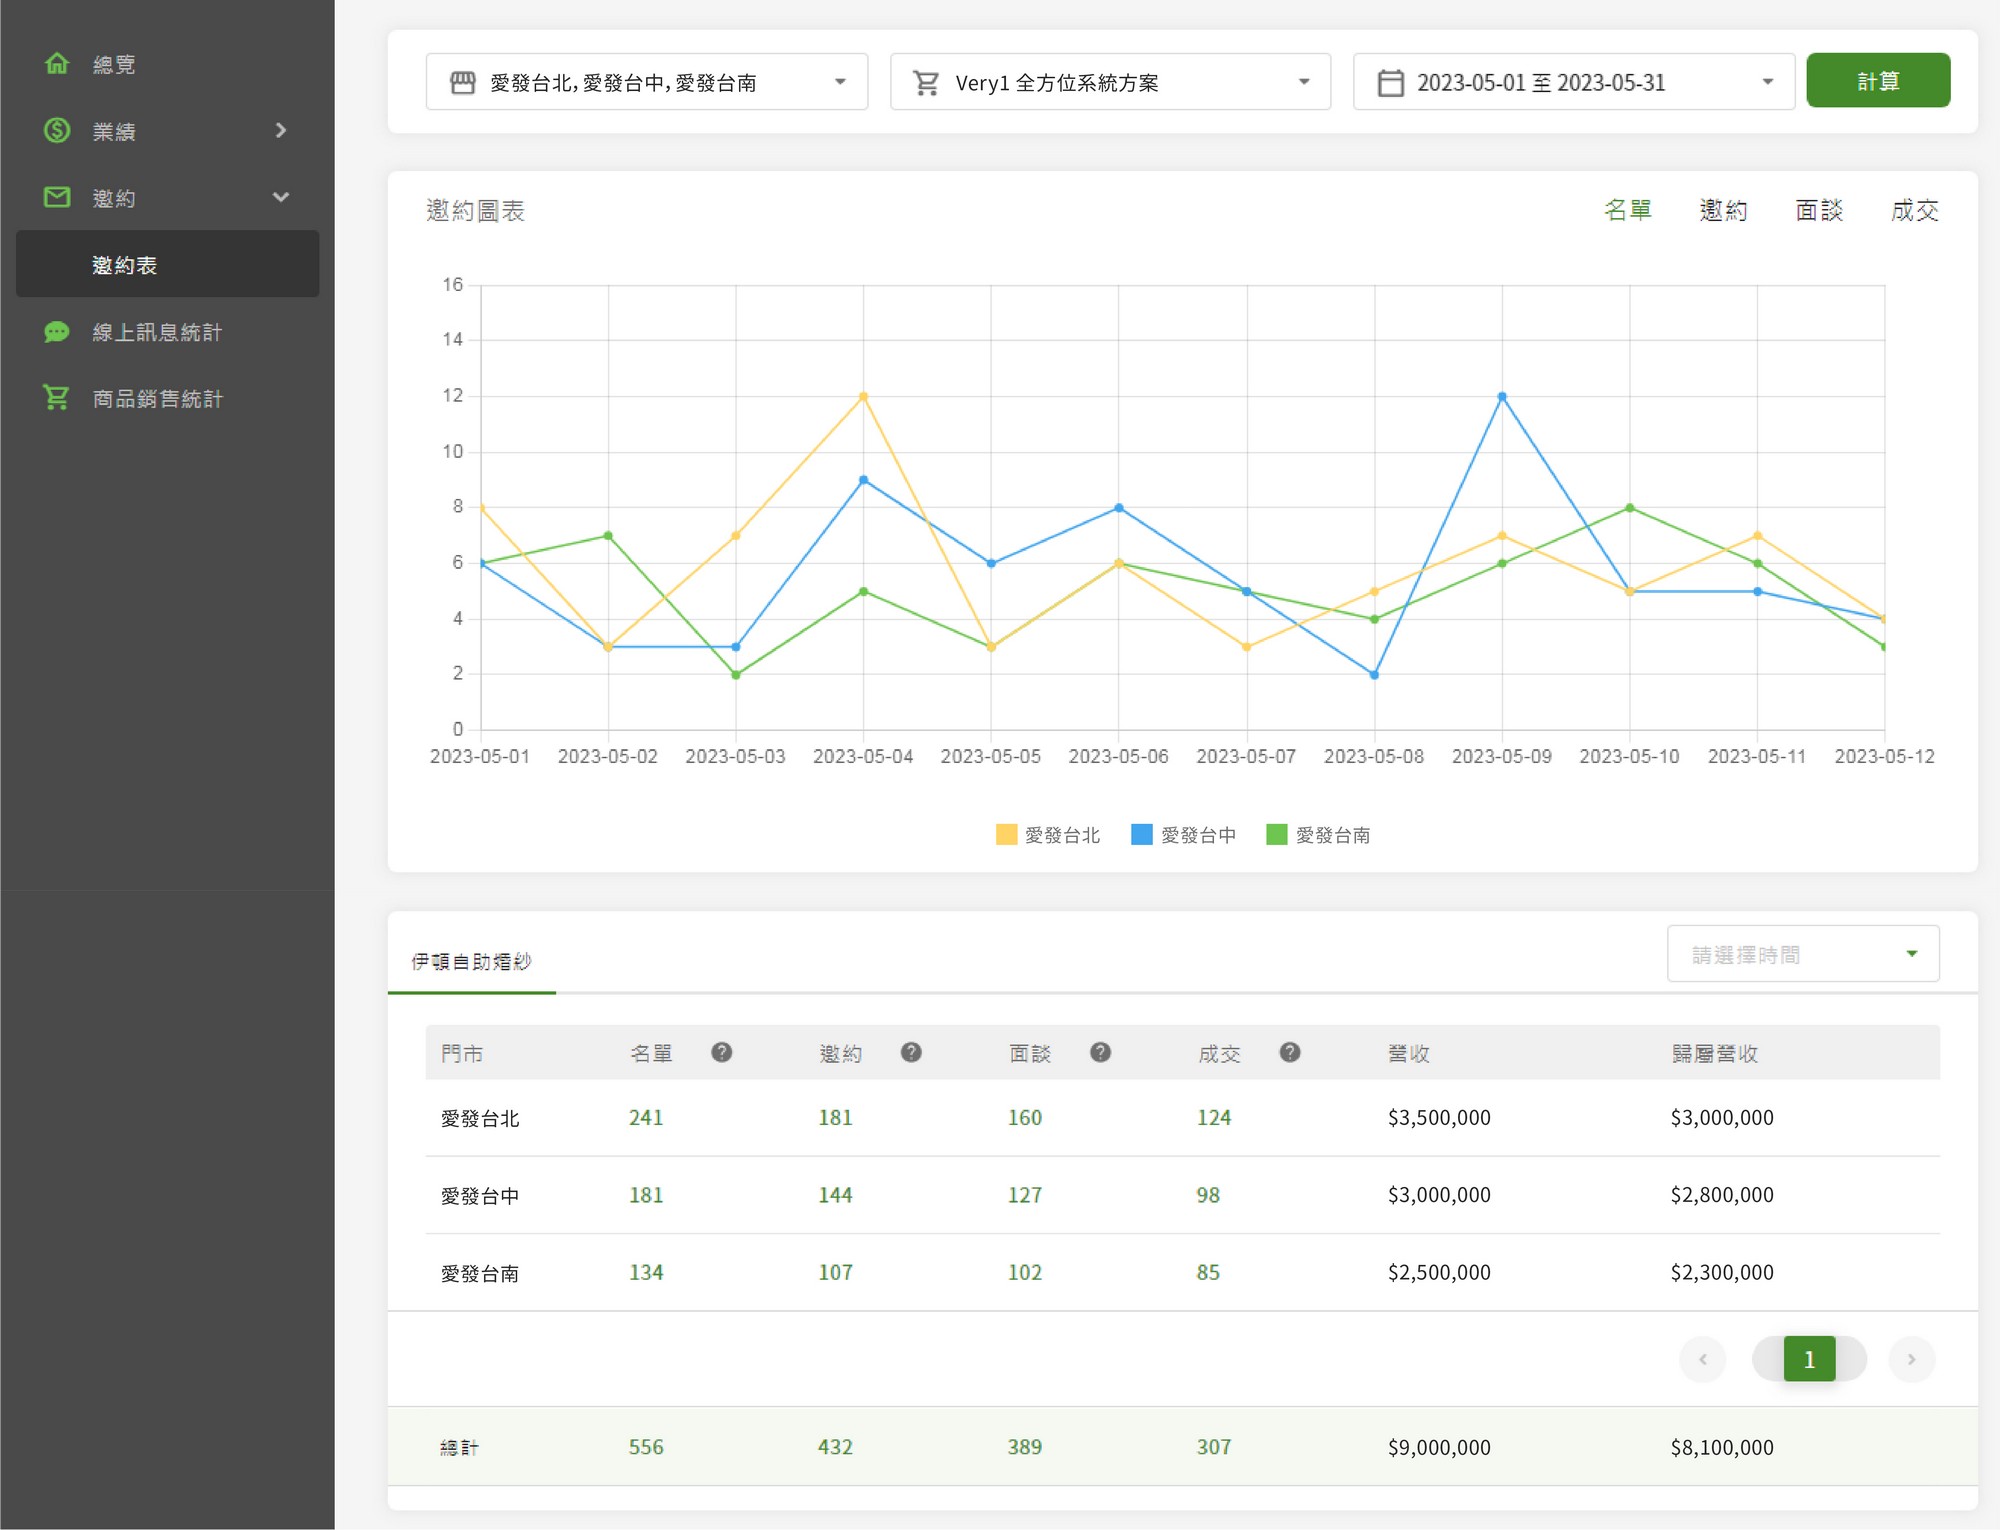The width and height of the screenshot is (2000, 1530).
Task: Click the envelope icon beside 邀約
Action: pos(57,197)
